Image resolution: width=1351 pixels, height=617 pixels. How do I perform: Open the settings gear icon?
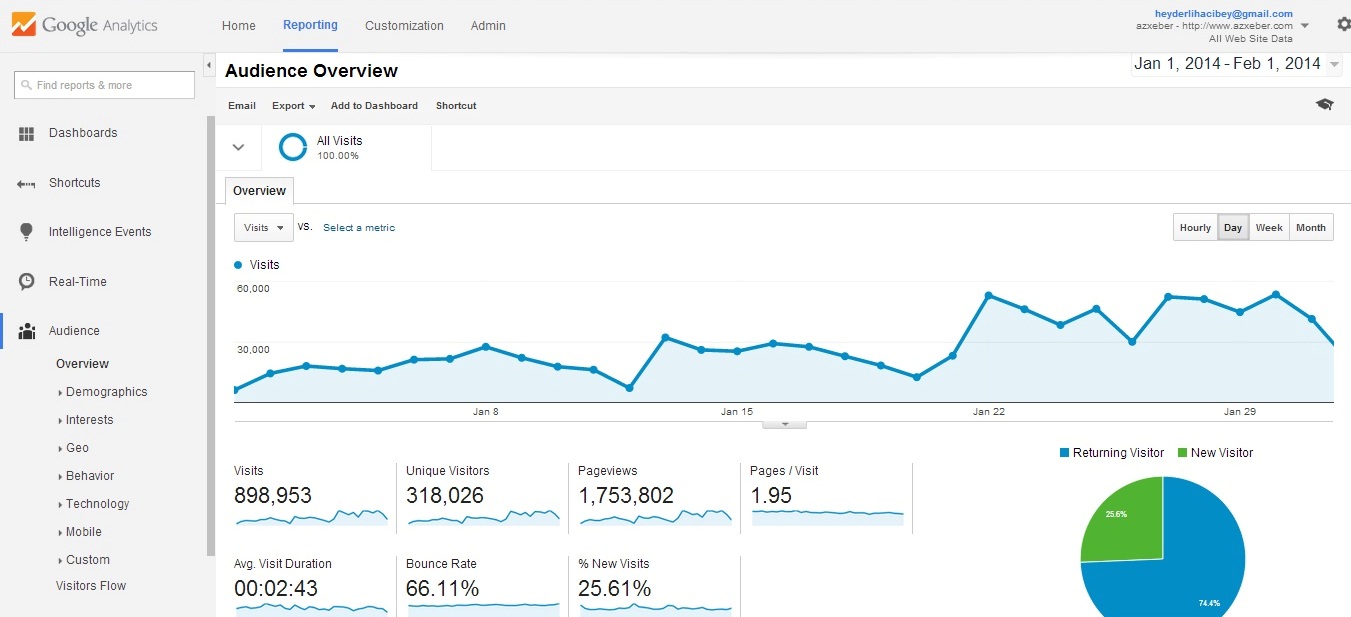tap(1343, 25)
